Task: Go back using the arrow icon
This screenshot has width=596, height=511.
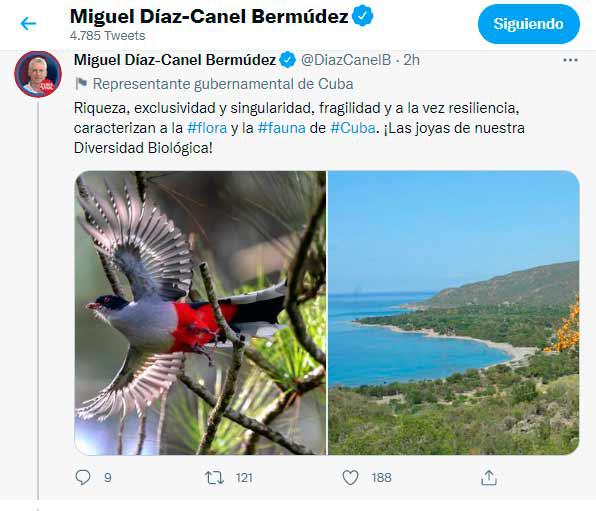Action: [x=29, y=24]
